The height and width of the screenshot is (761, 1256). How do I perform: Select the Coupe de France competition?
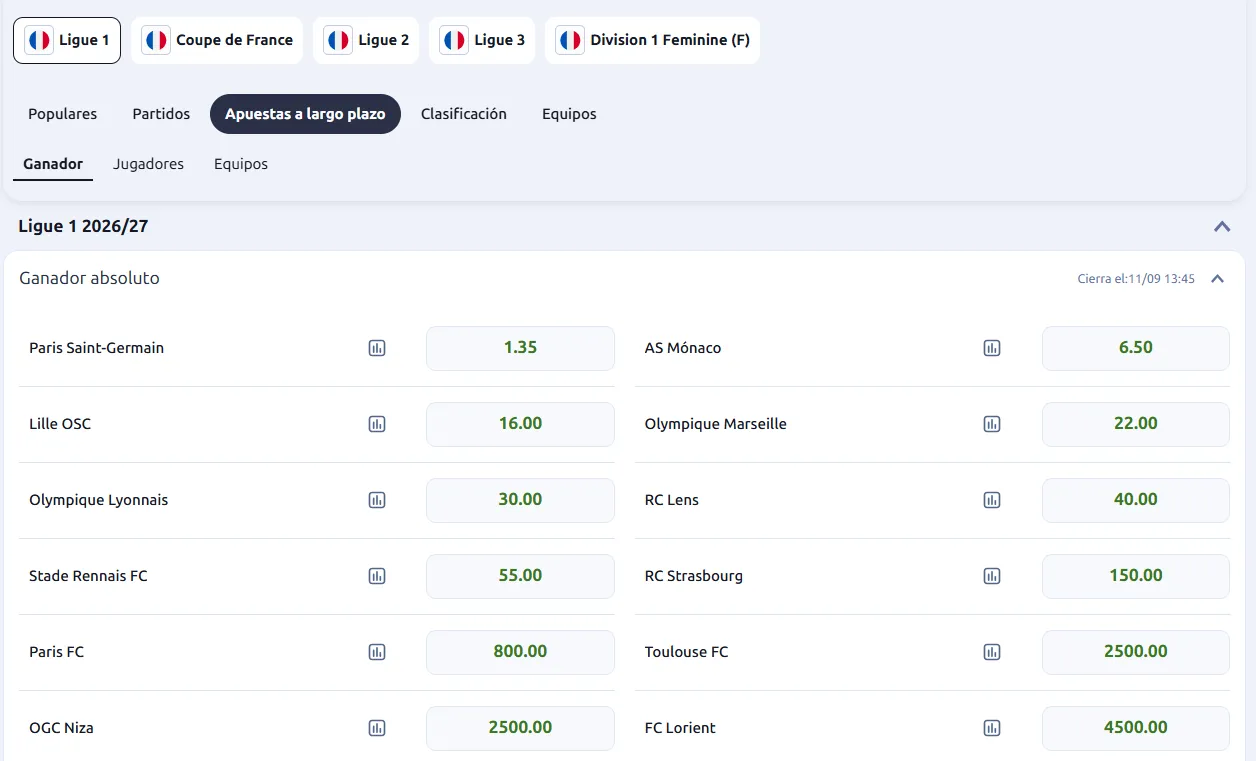pyautogui.click(x=217, y=40)
